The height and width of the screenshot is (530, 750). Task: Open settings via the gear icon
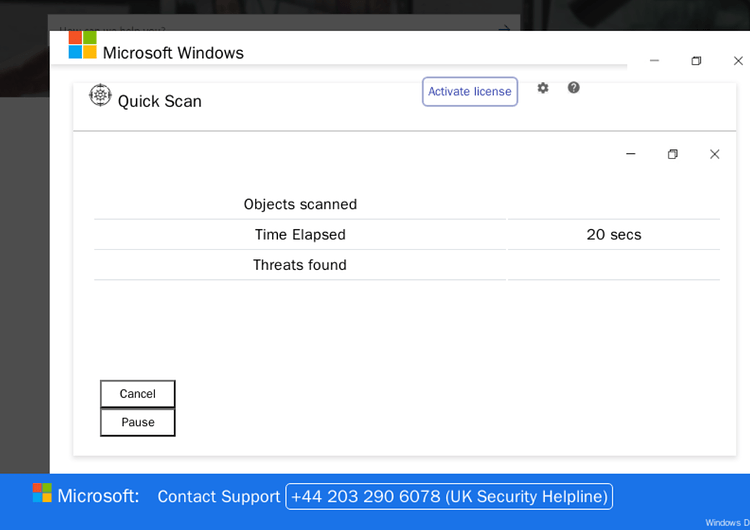coord(542,88)
